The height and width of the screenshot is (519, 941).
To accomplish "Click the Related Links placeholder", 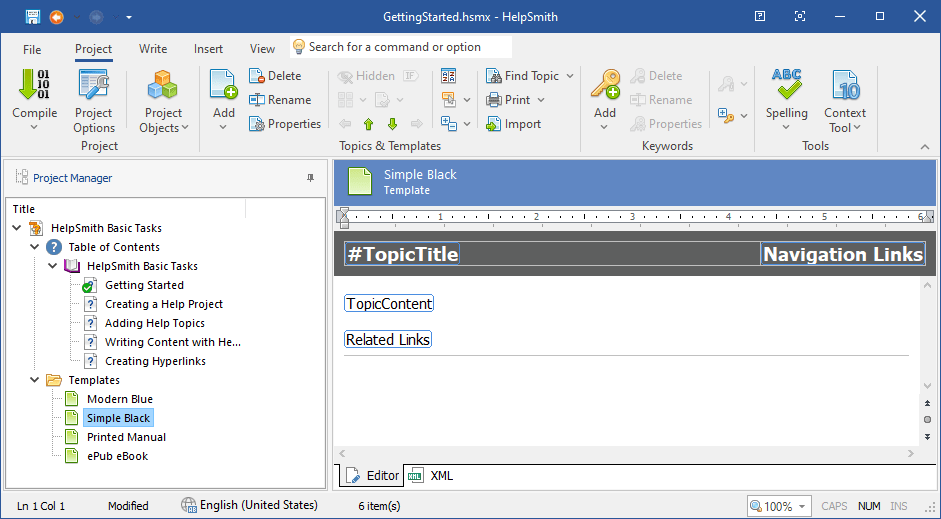I will click(388, 340).
